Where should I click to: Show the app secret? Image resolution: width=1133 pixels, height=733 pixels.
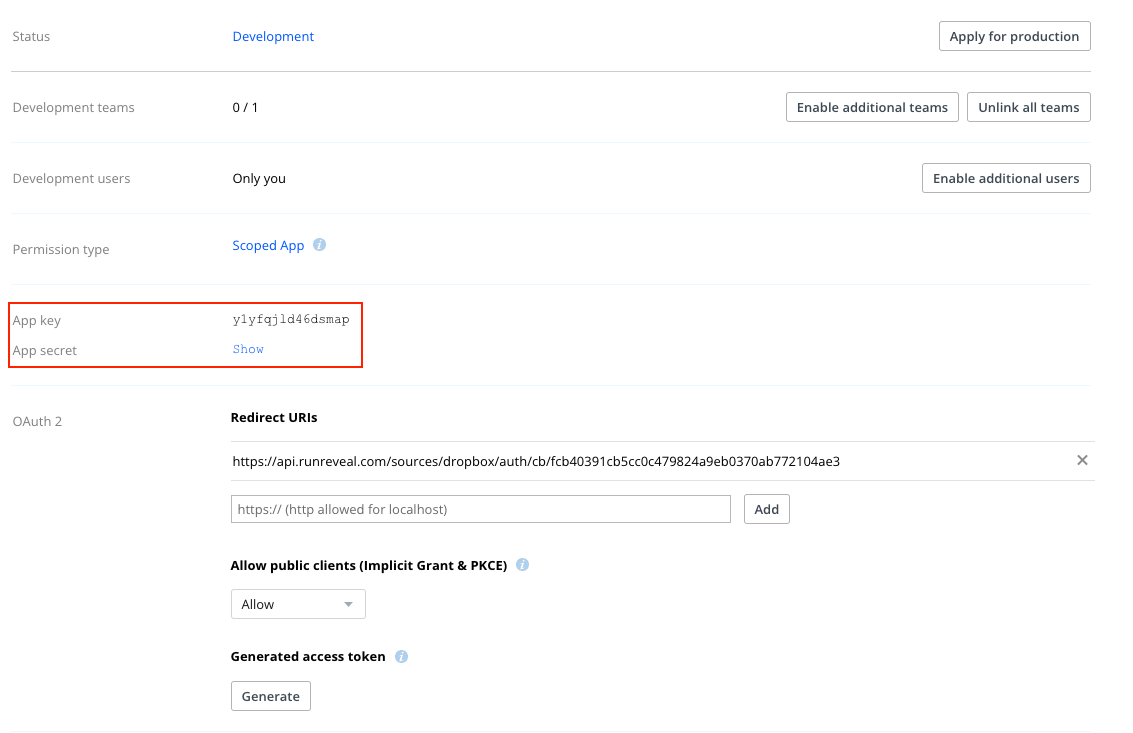247,349
